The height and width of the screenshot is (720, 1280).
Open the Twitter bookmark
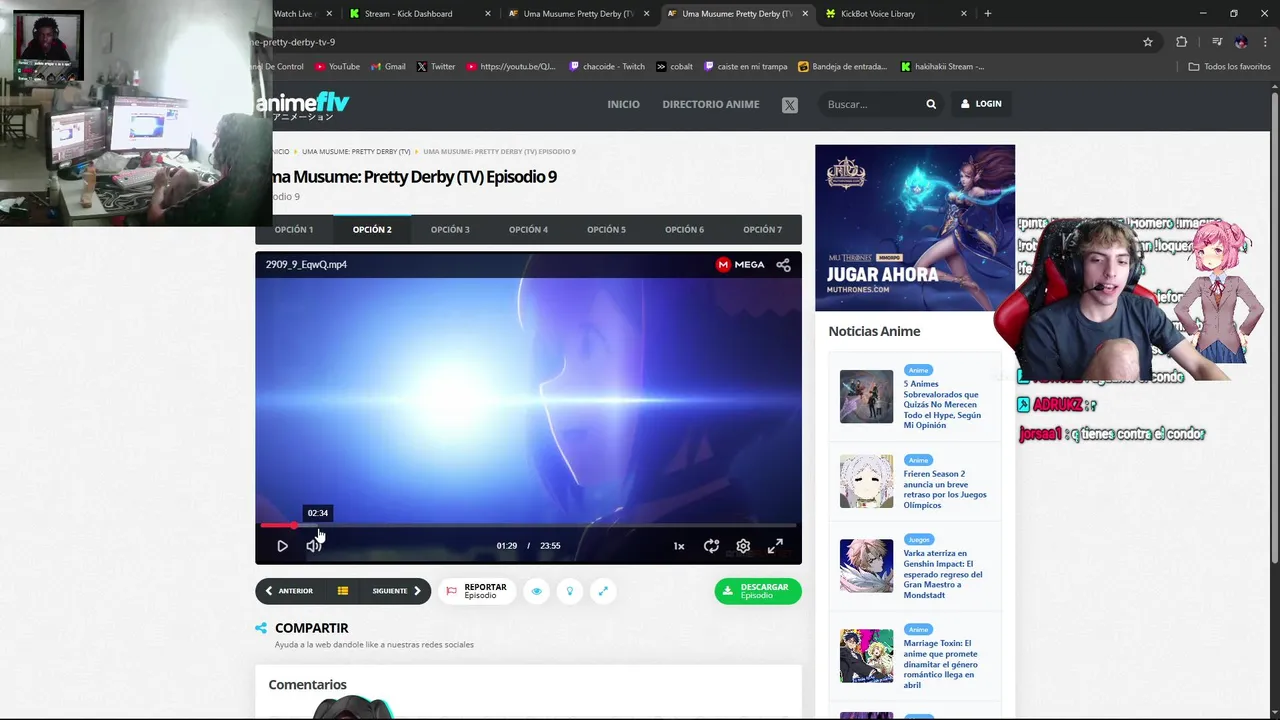click(x=435, y=67)
